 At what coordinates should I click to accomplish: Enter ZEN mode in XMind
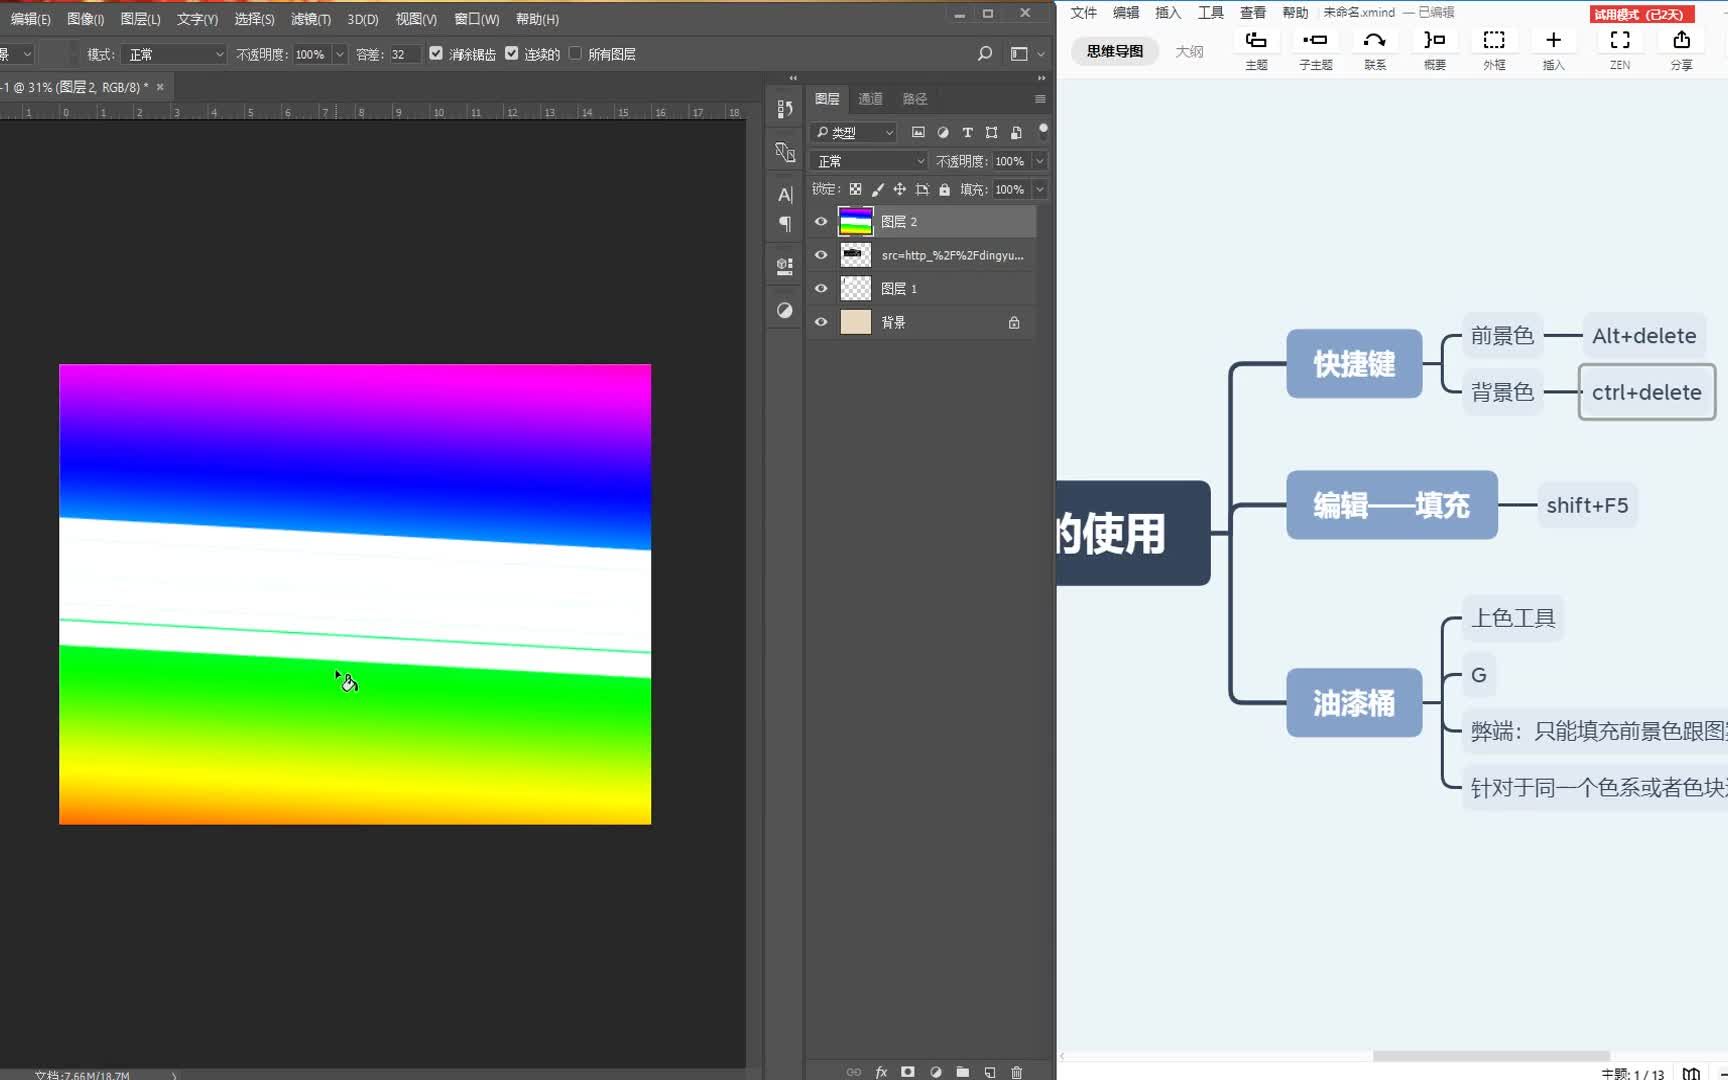coord(1620,49)
